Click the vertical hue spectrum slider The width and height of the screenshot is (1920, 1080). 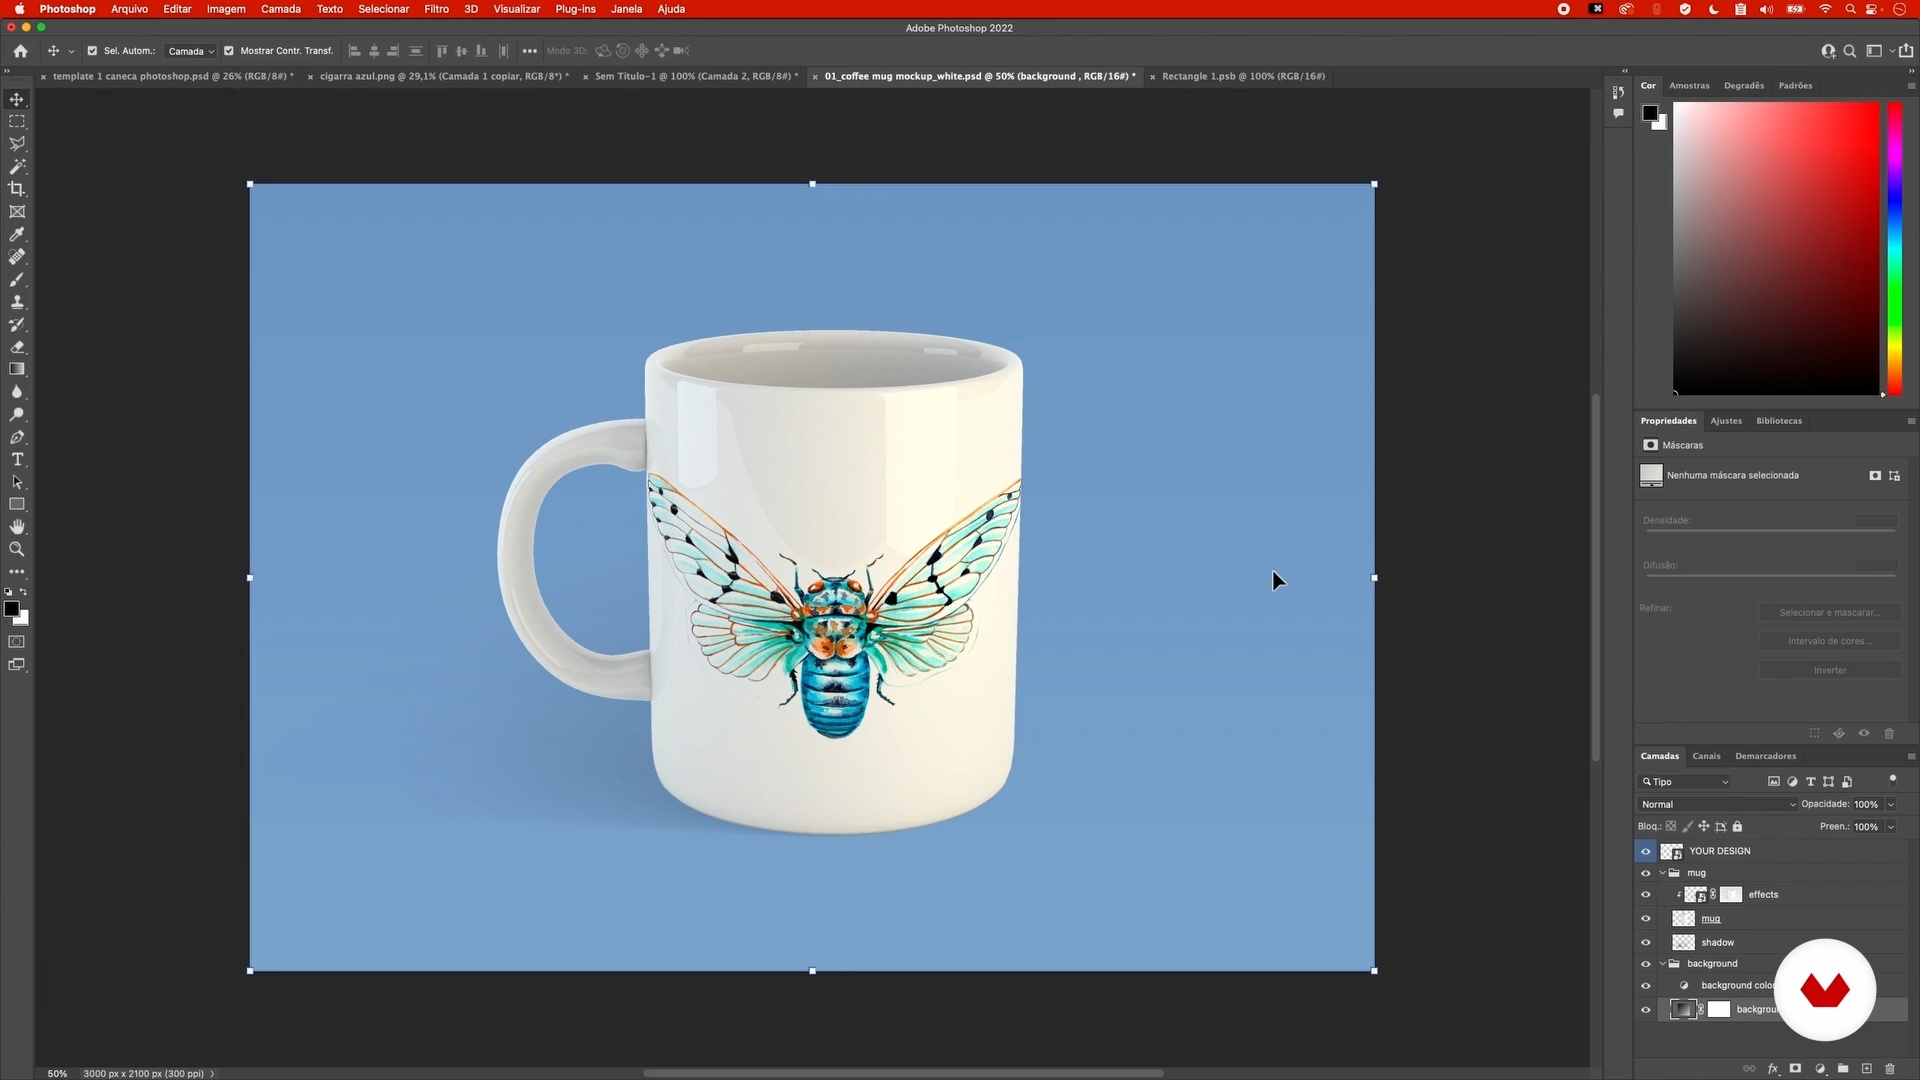pyautogui.click(x=1894, y=248)
